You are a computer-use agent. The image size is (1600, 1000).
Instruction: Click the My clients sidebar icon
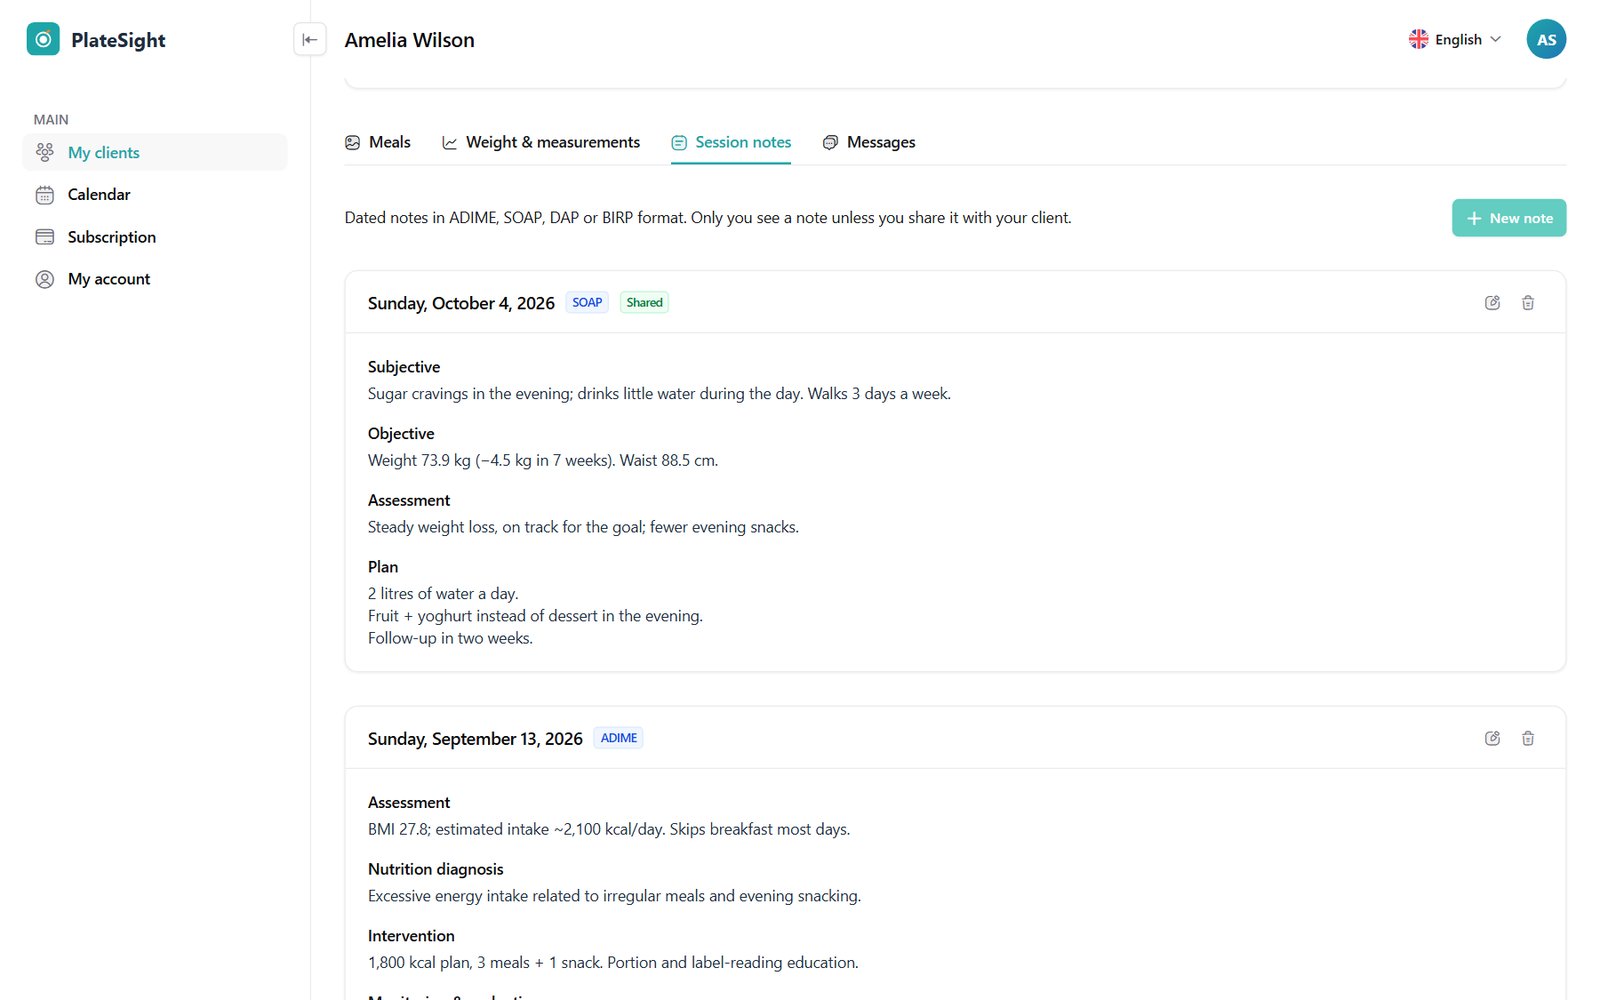tap(45, 152)
